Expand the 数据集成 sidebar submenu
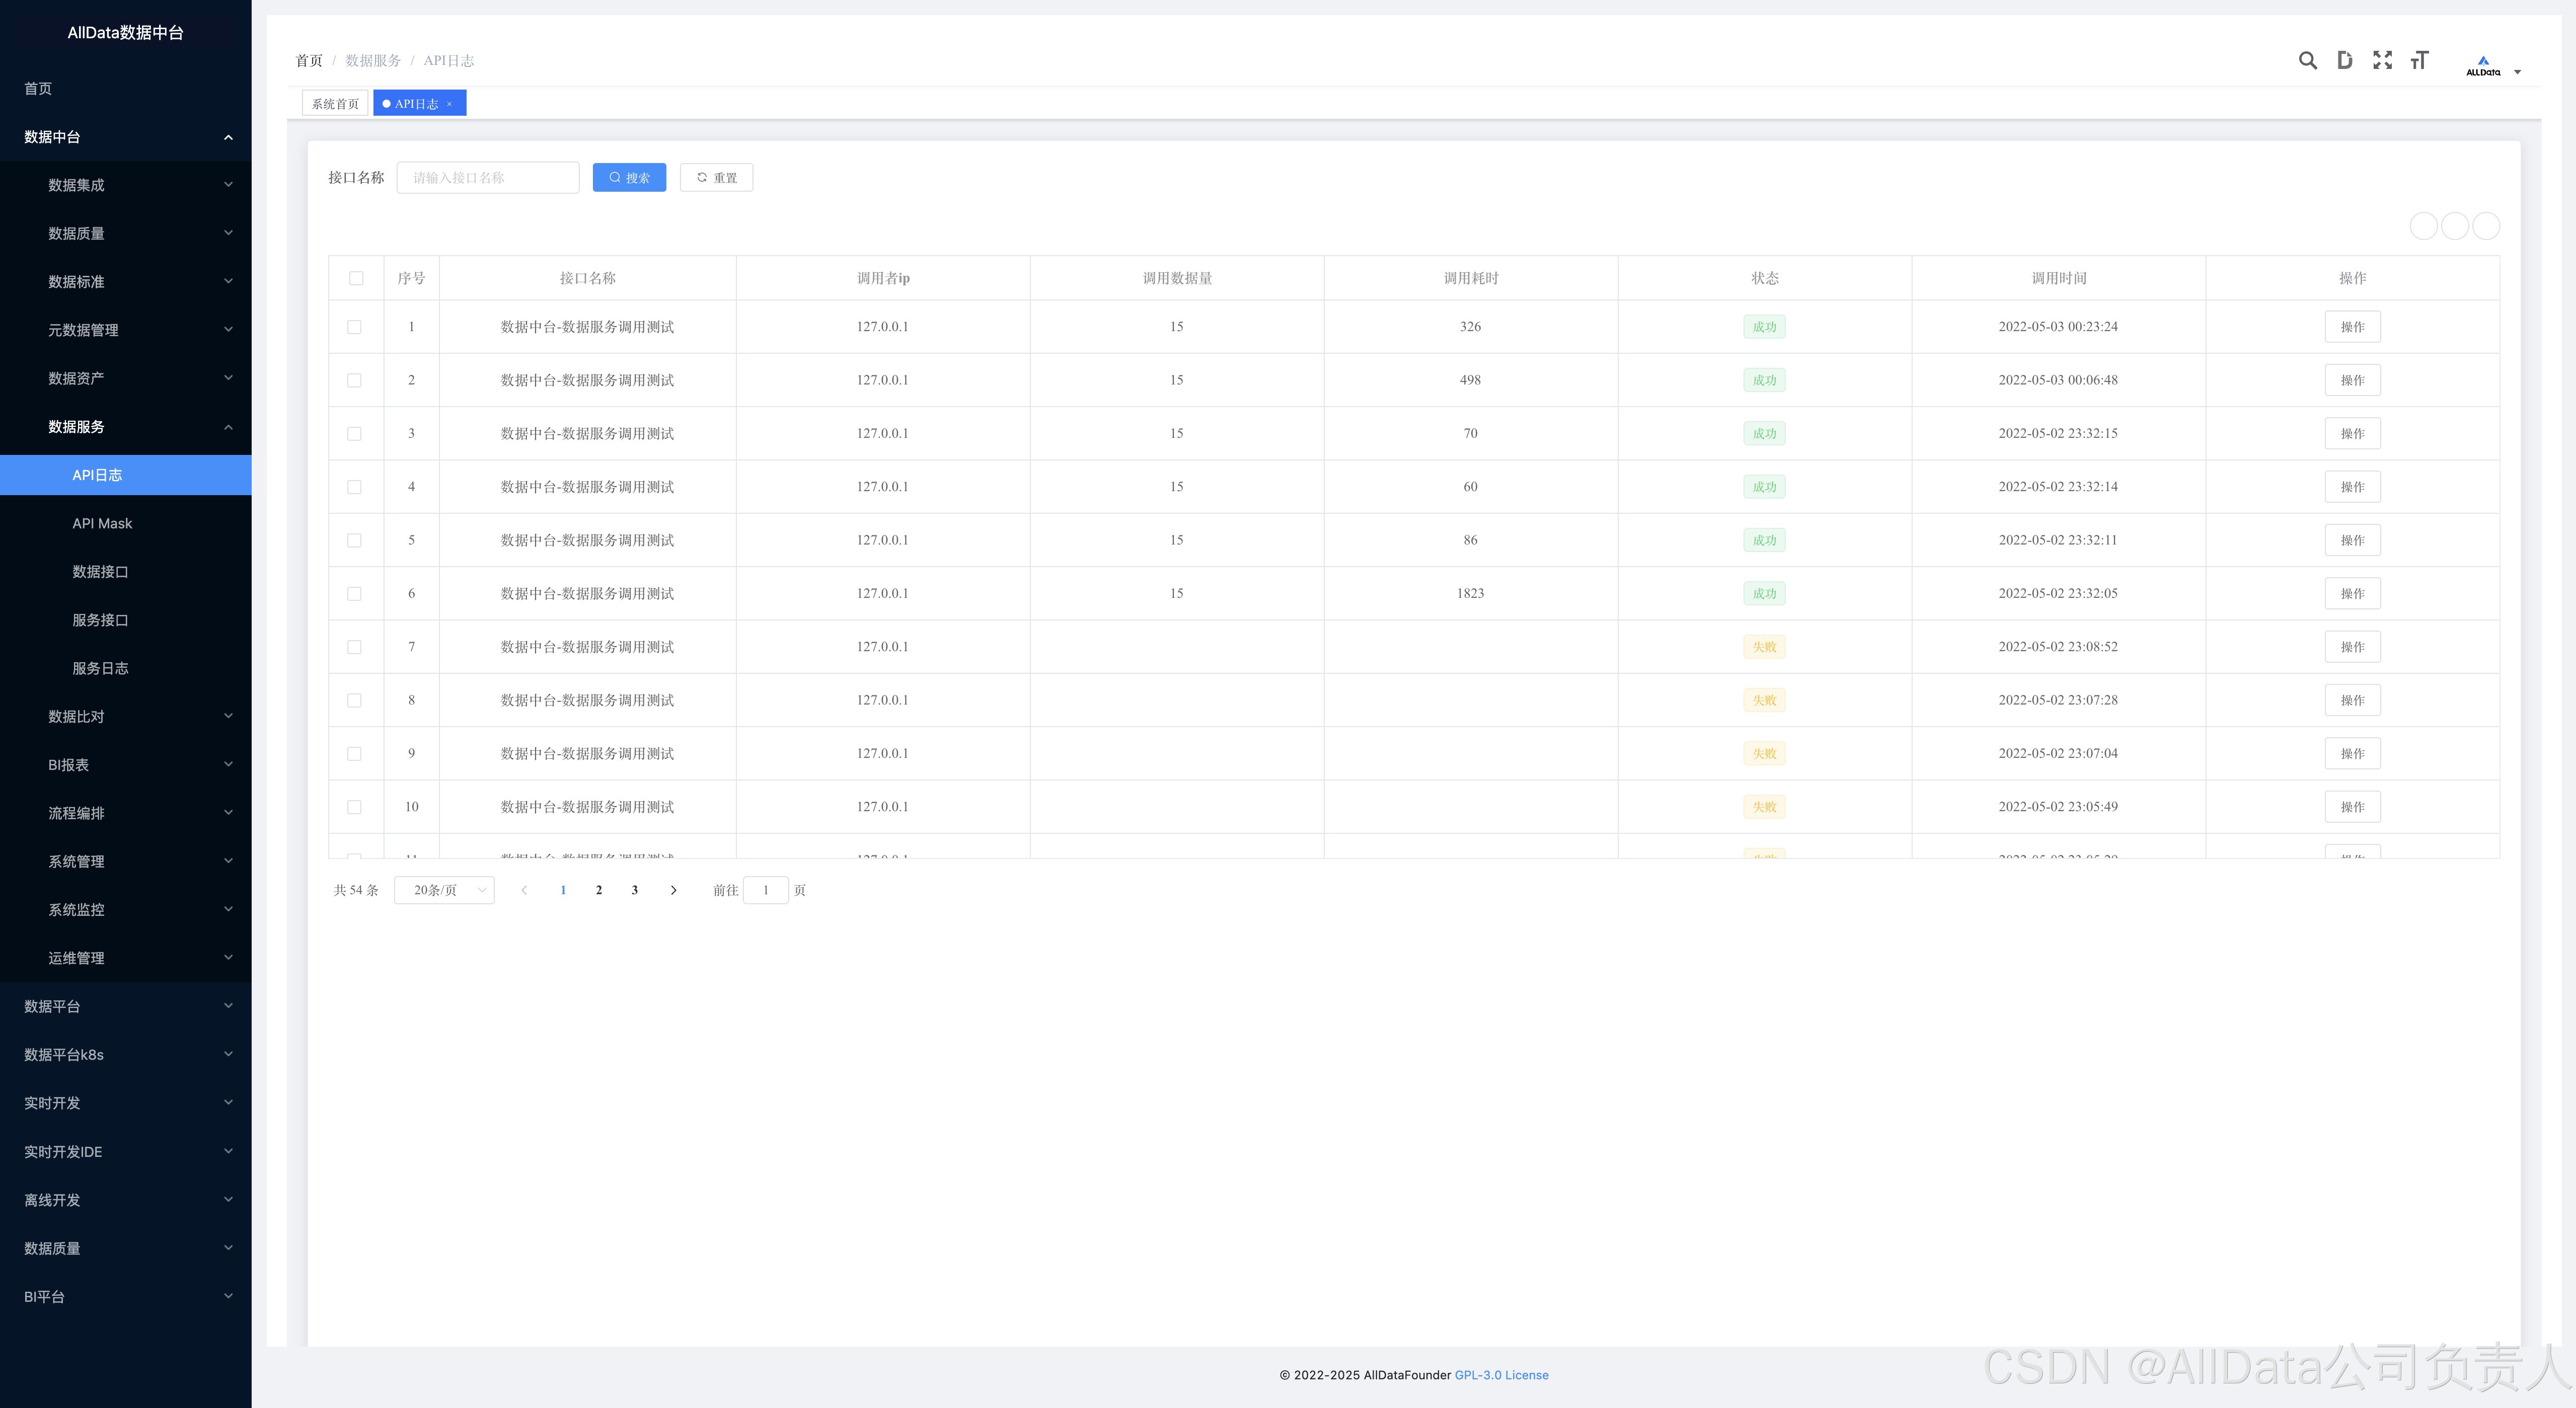This screenshot has width=2576, height=1408. click(126, 185)
